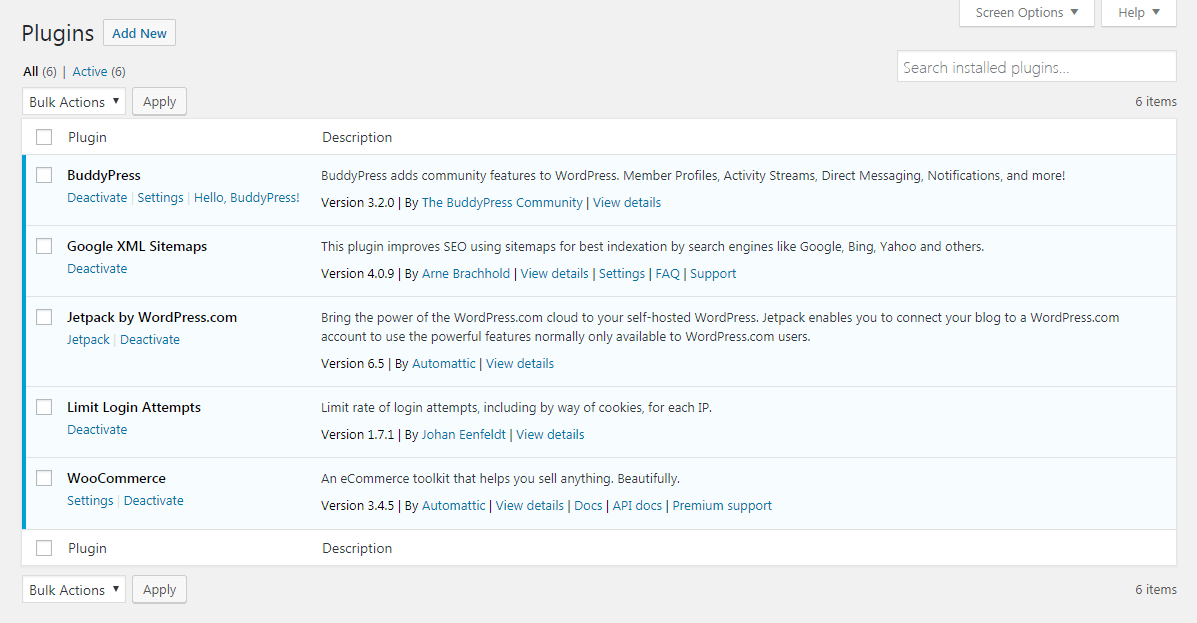Open Arne Brachhold author link
Screen dimensions: 1197x623
tap(466, 273)
